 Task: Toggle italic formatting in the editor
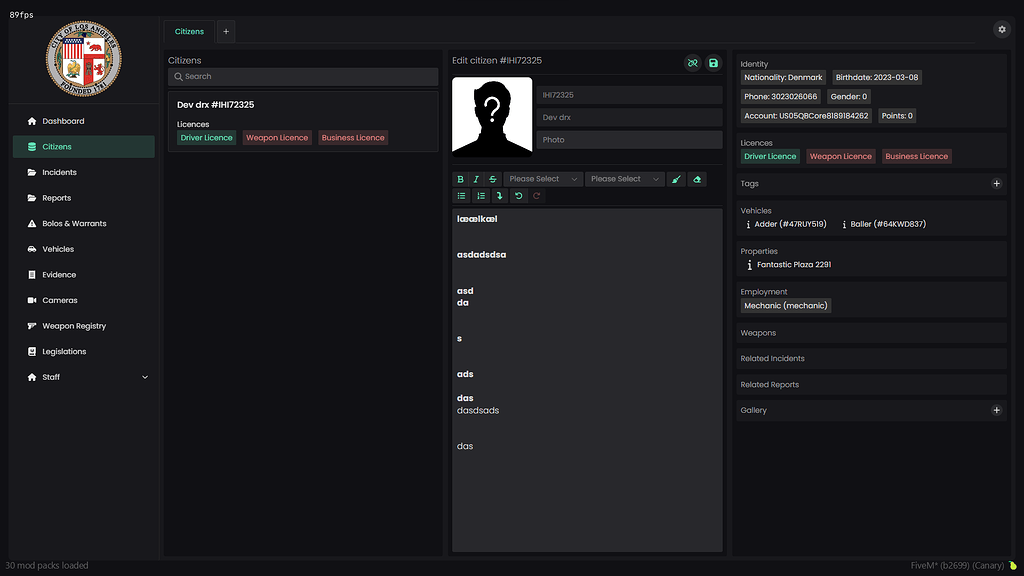point(476,179)
